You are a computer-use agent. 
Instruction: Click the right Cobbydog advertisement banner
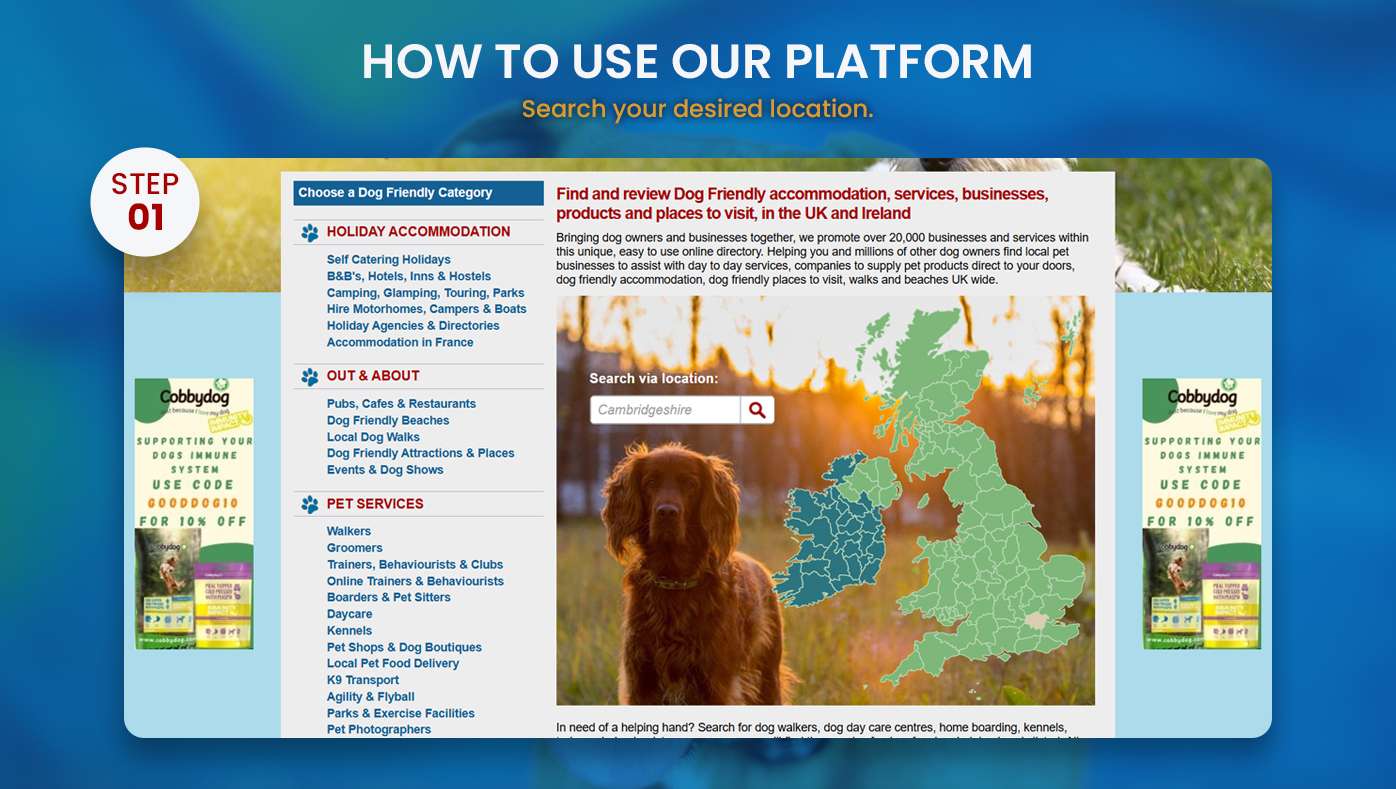pyautogui.click(x=1202, y=514)
